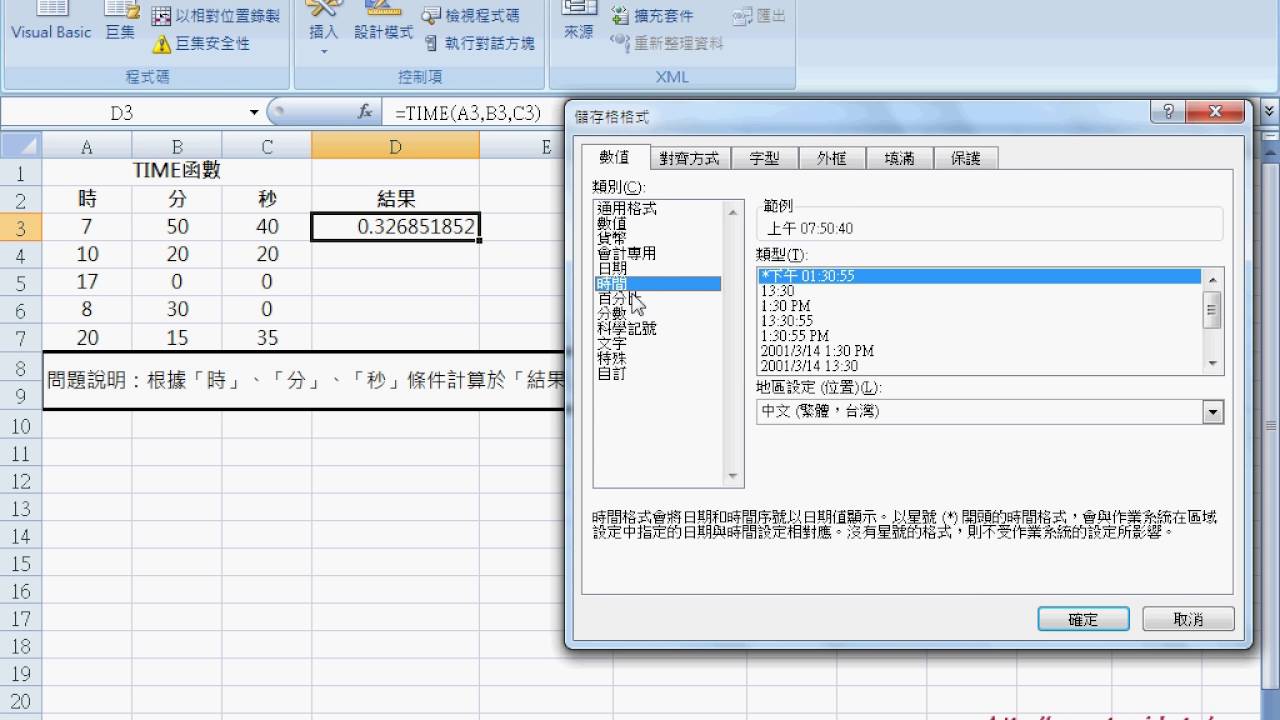Image resolution: width=1280 pixels, height=720 pixels.
Task: Click column A header
Action: [x=87, y=146]
